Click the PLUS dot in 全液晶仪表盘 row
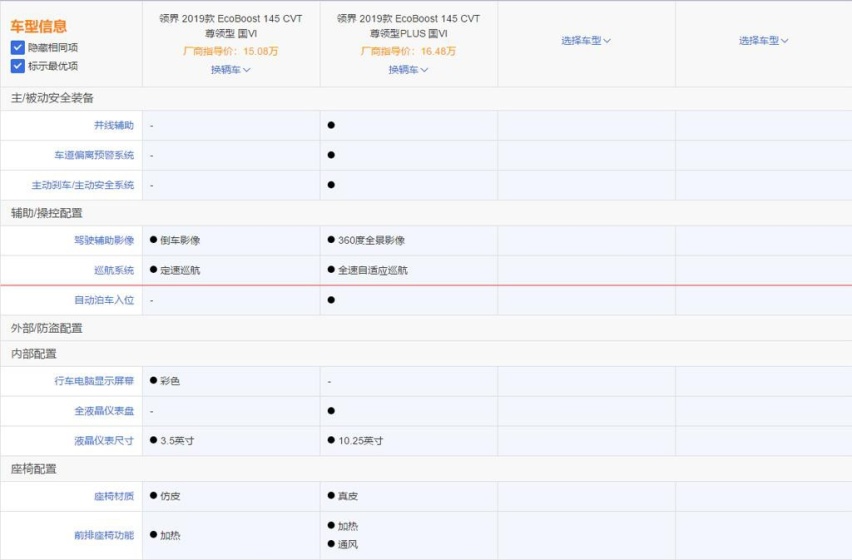Viewport: 852px width, 560px height. click(331, 411)
